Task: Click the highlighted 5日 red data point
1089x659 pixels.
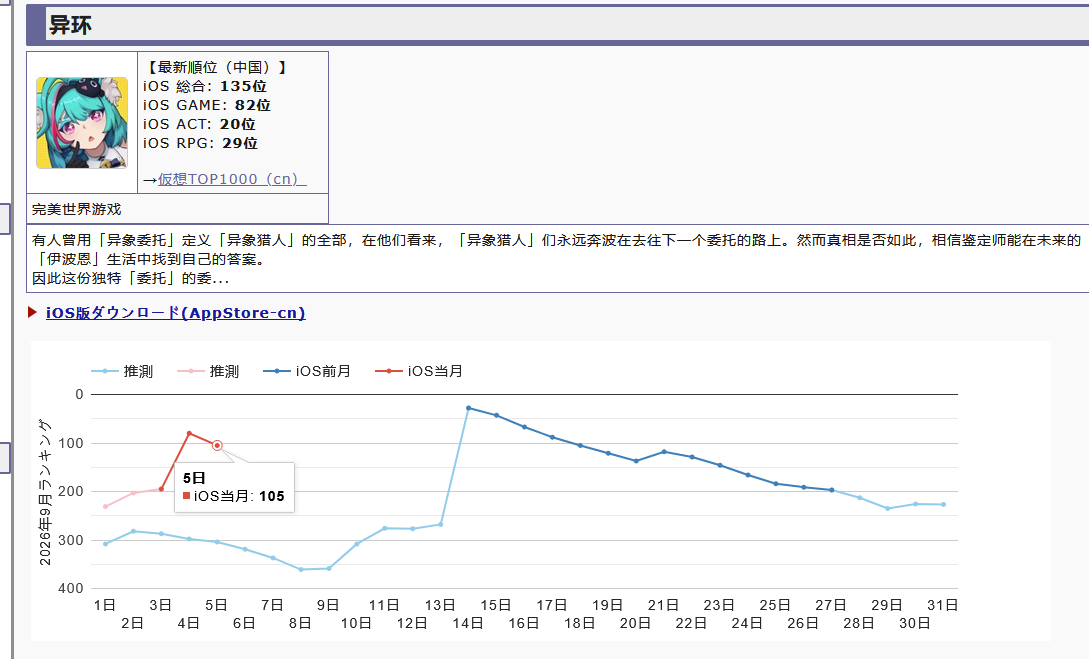Action: (217, 445)
